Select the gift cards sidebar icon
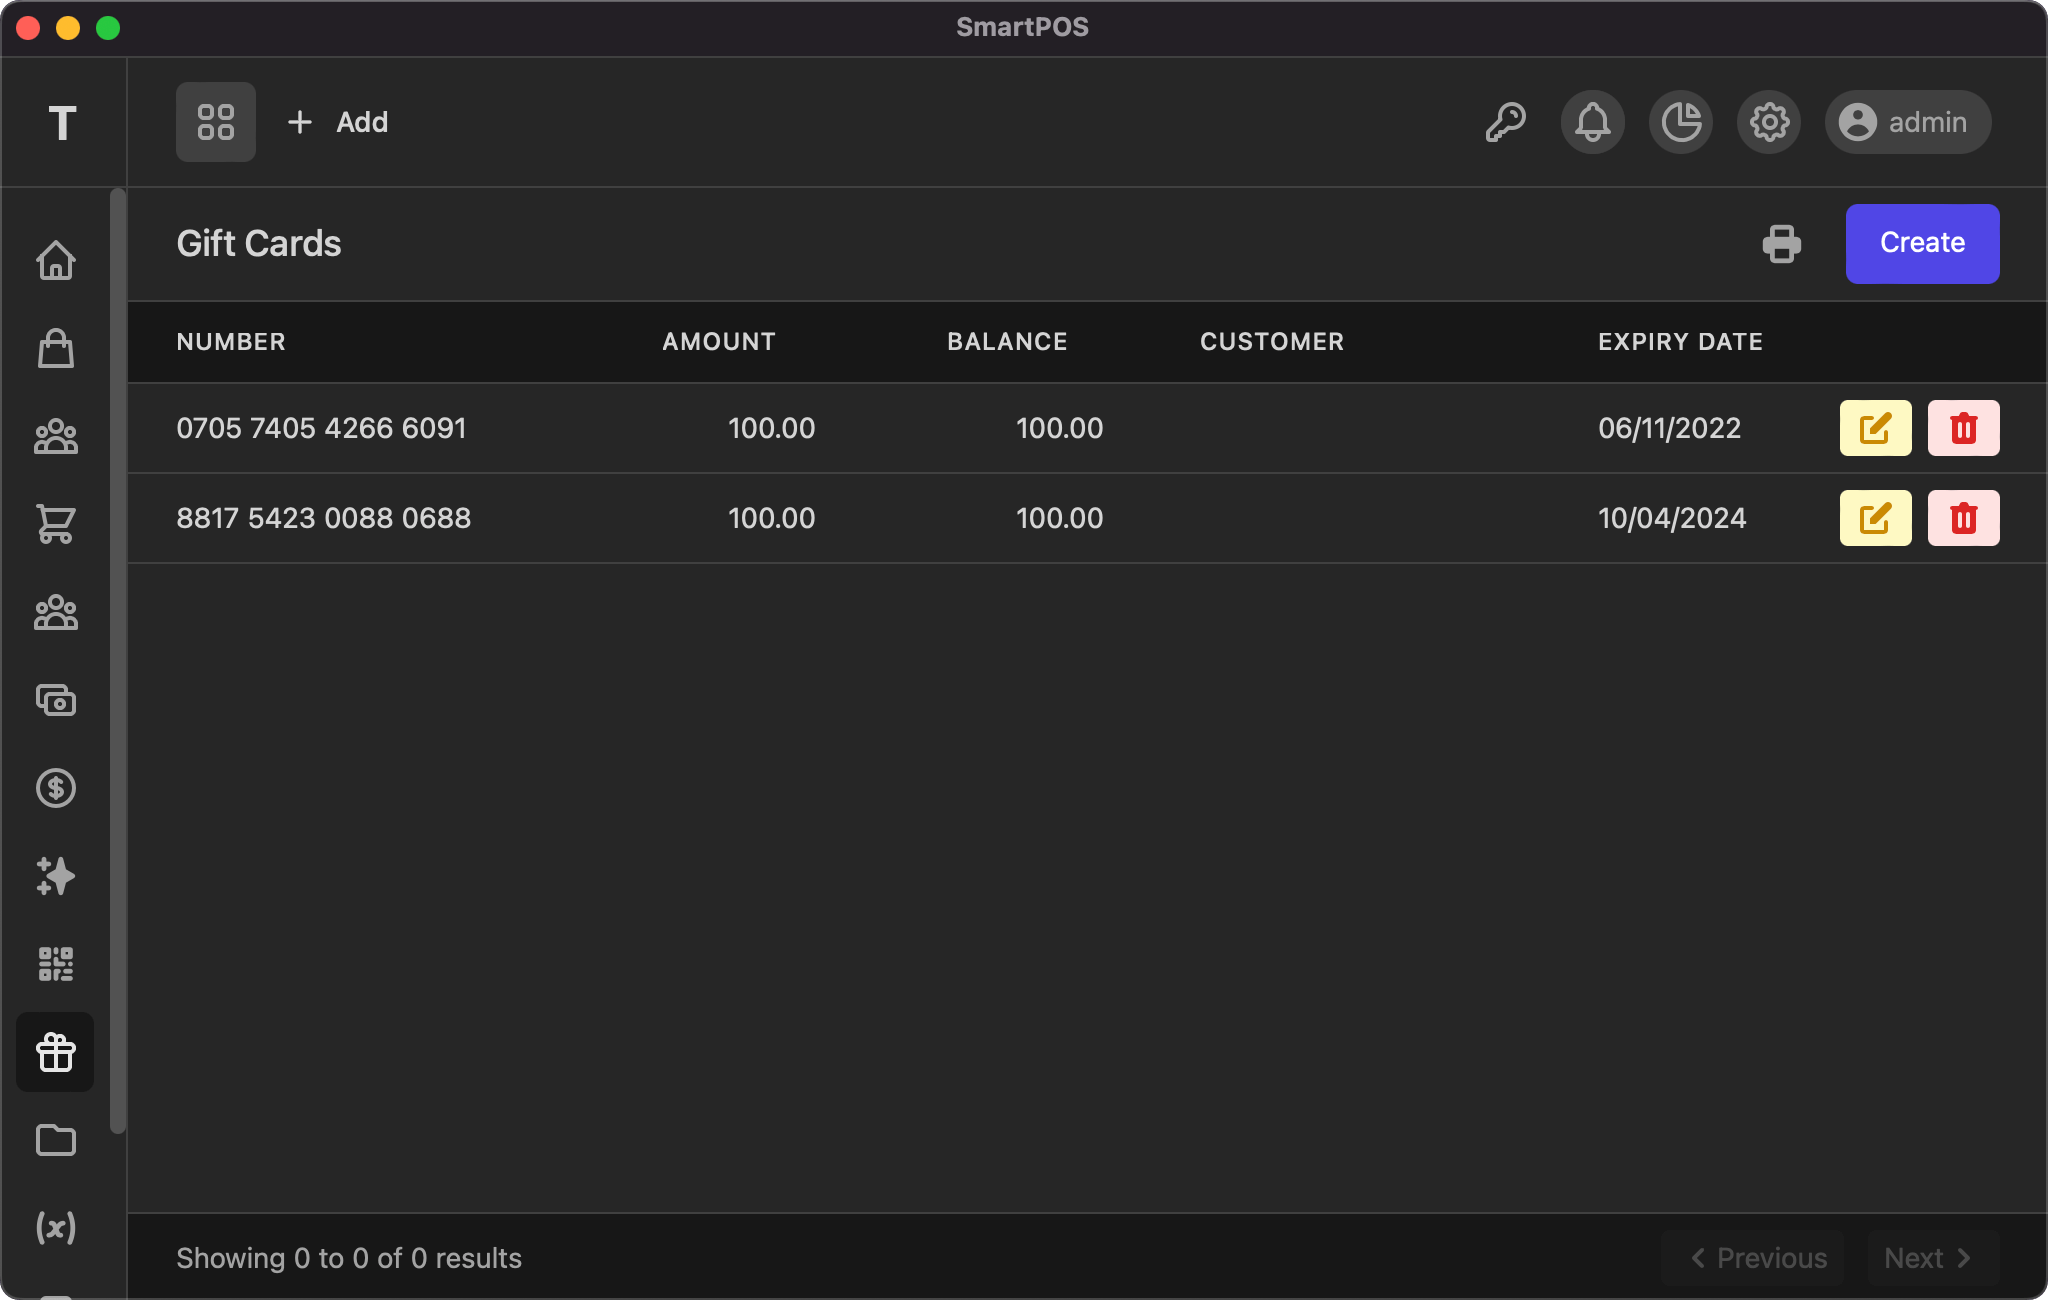Screen dimensions: 2048x1300 coord(56,1052)
